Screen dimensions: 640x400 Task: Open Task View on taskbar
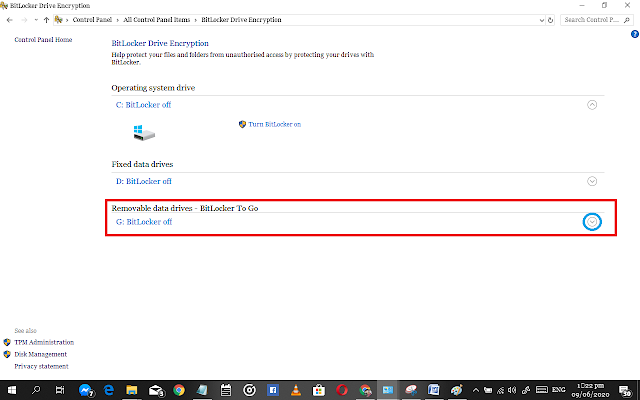coord(60,390)
